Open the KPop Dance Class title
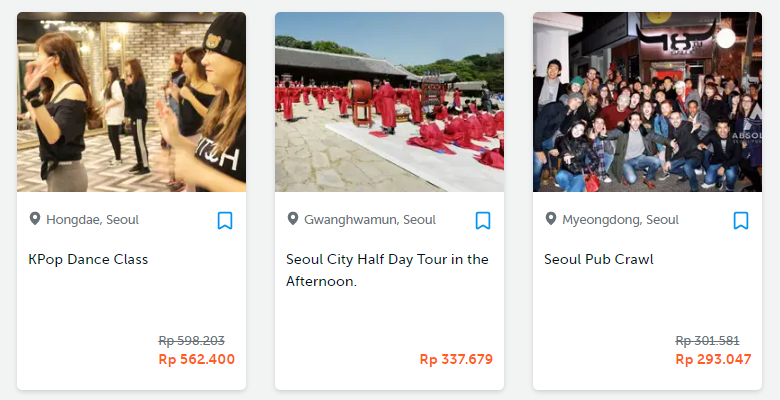Screen dimensions: 780x400 point(89,259)
